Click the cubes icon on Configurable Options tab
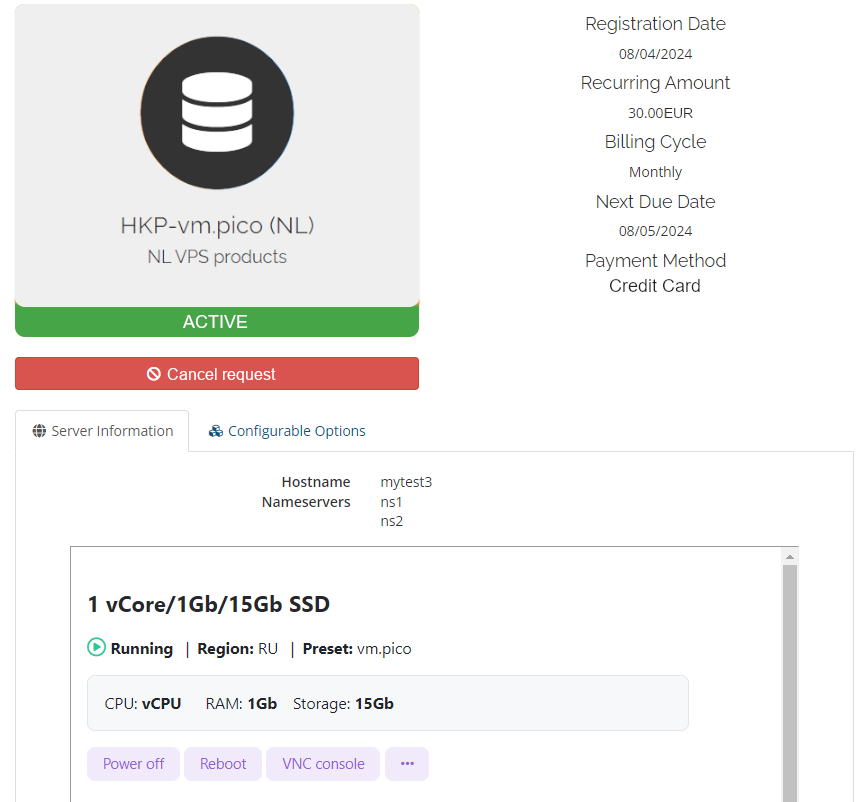This screenshot has height=802, width=866. 215,431
